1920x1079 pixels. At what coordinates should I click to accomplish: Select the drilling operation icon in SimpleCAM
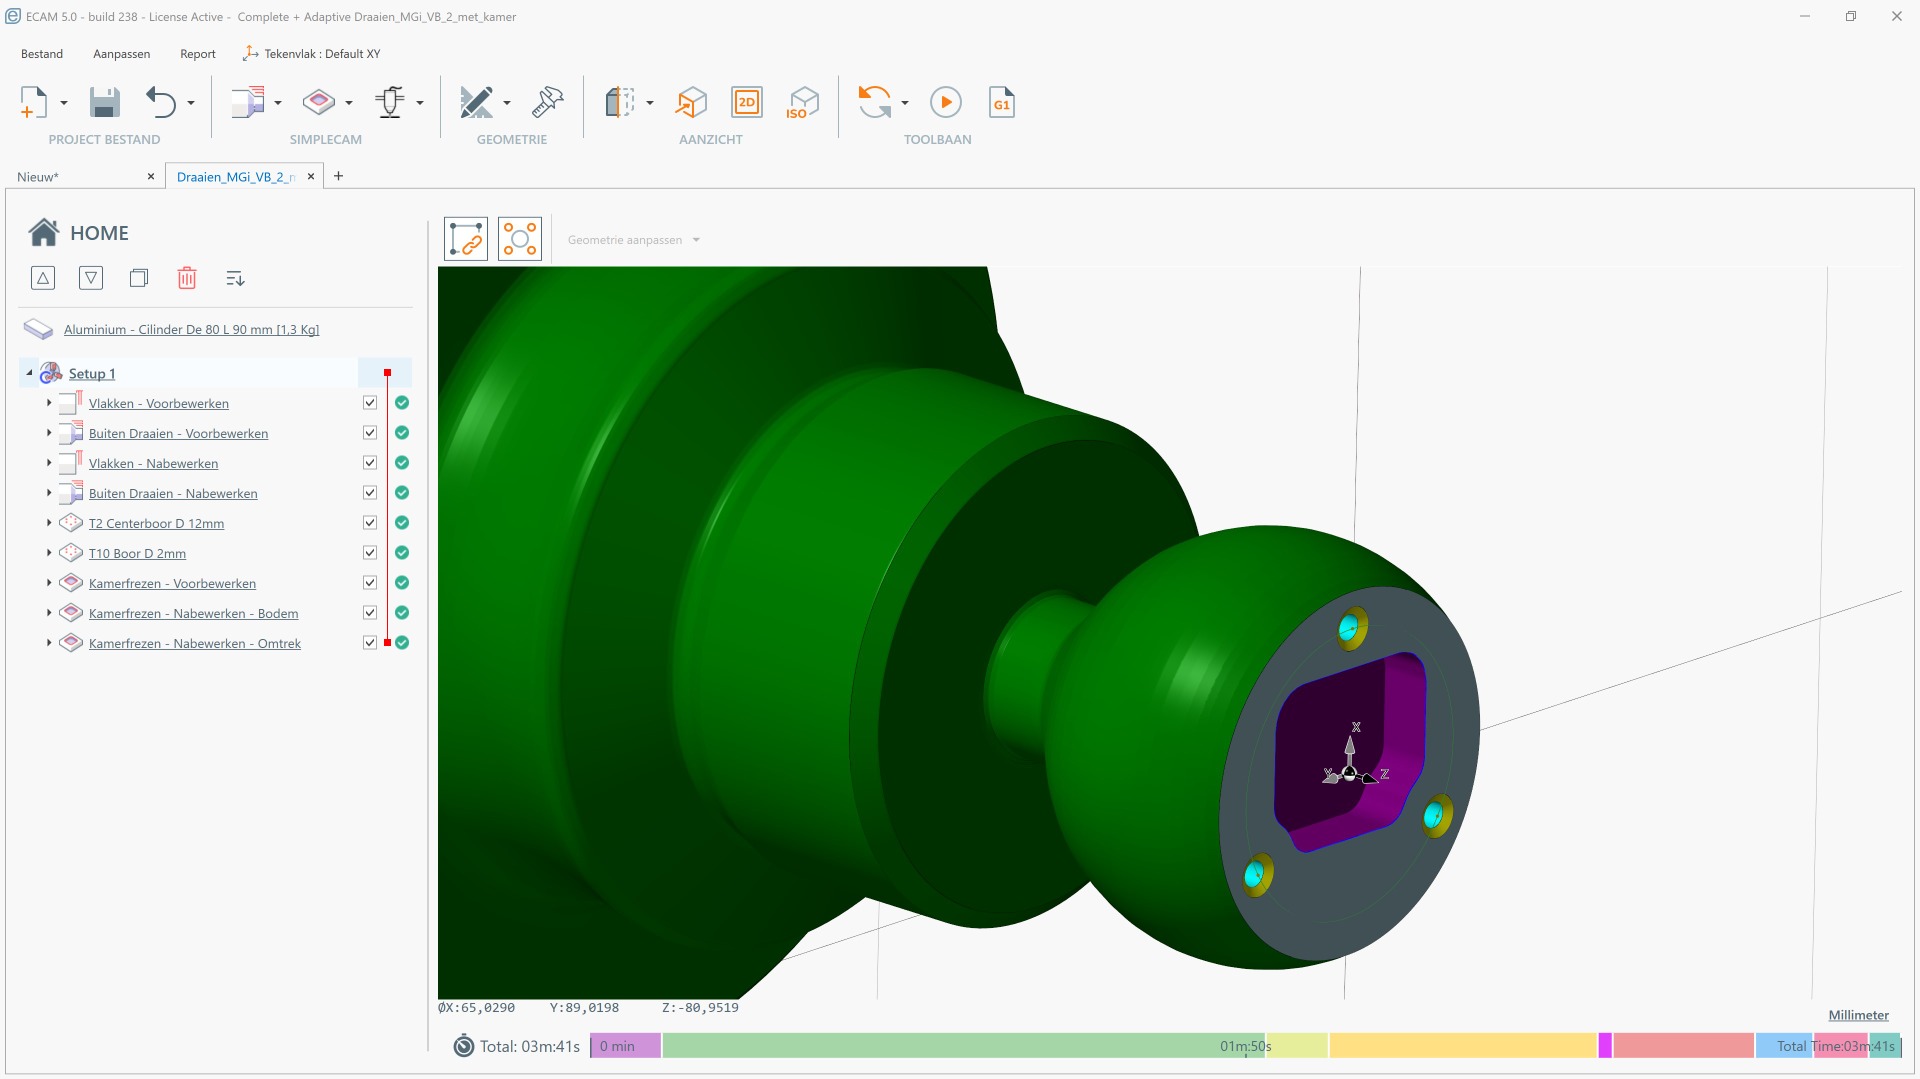pos(391,102)
